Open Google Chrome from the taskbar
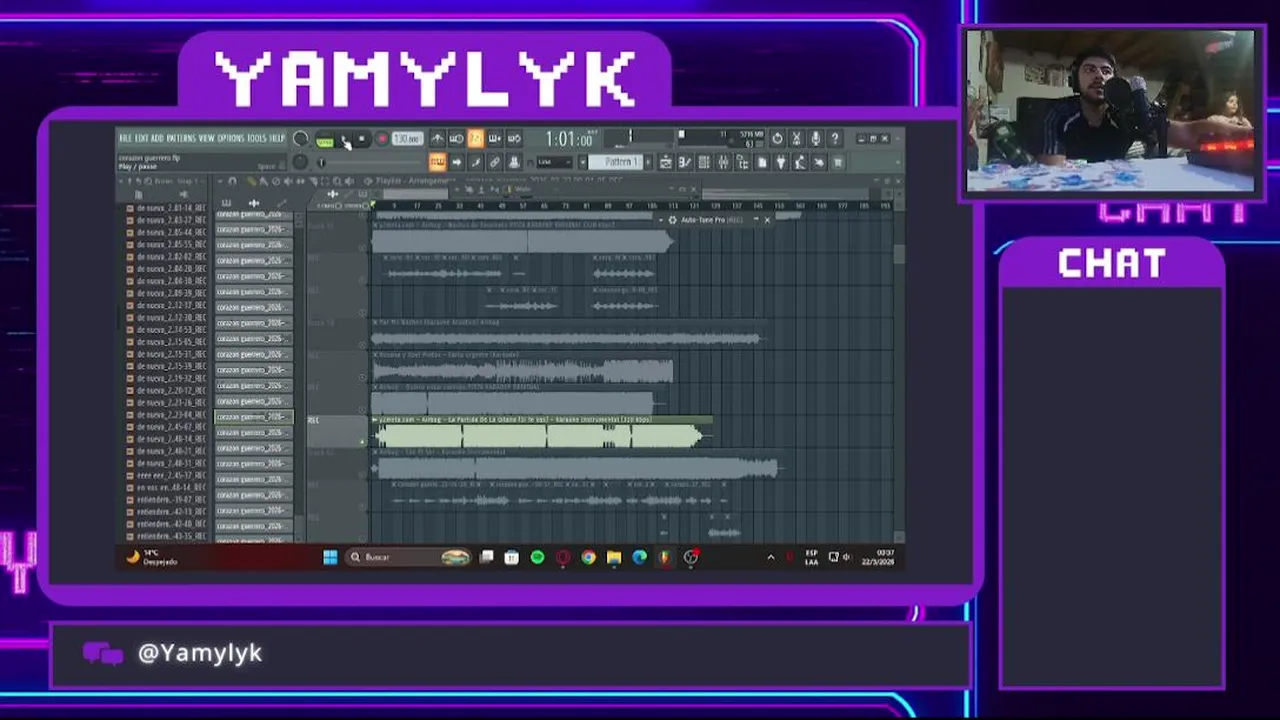 (x=588, y=557)
